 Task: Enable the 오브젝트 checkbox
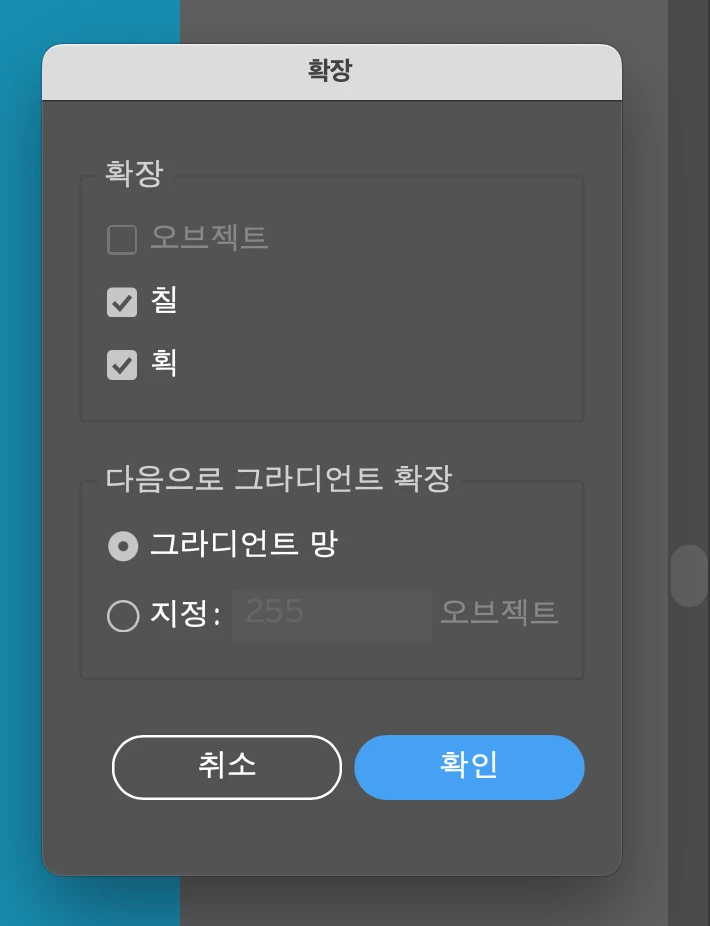[x=122, y=239]
